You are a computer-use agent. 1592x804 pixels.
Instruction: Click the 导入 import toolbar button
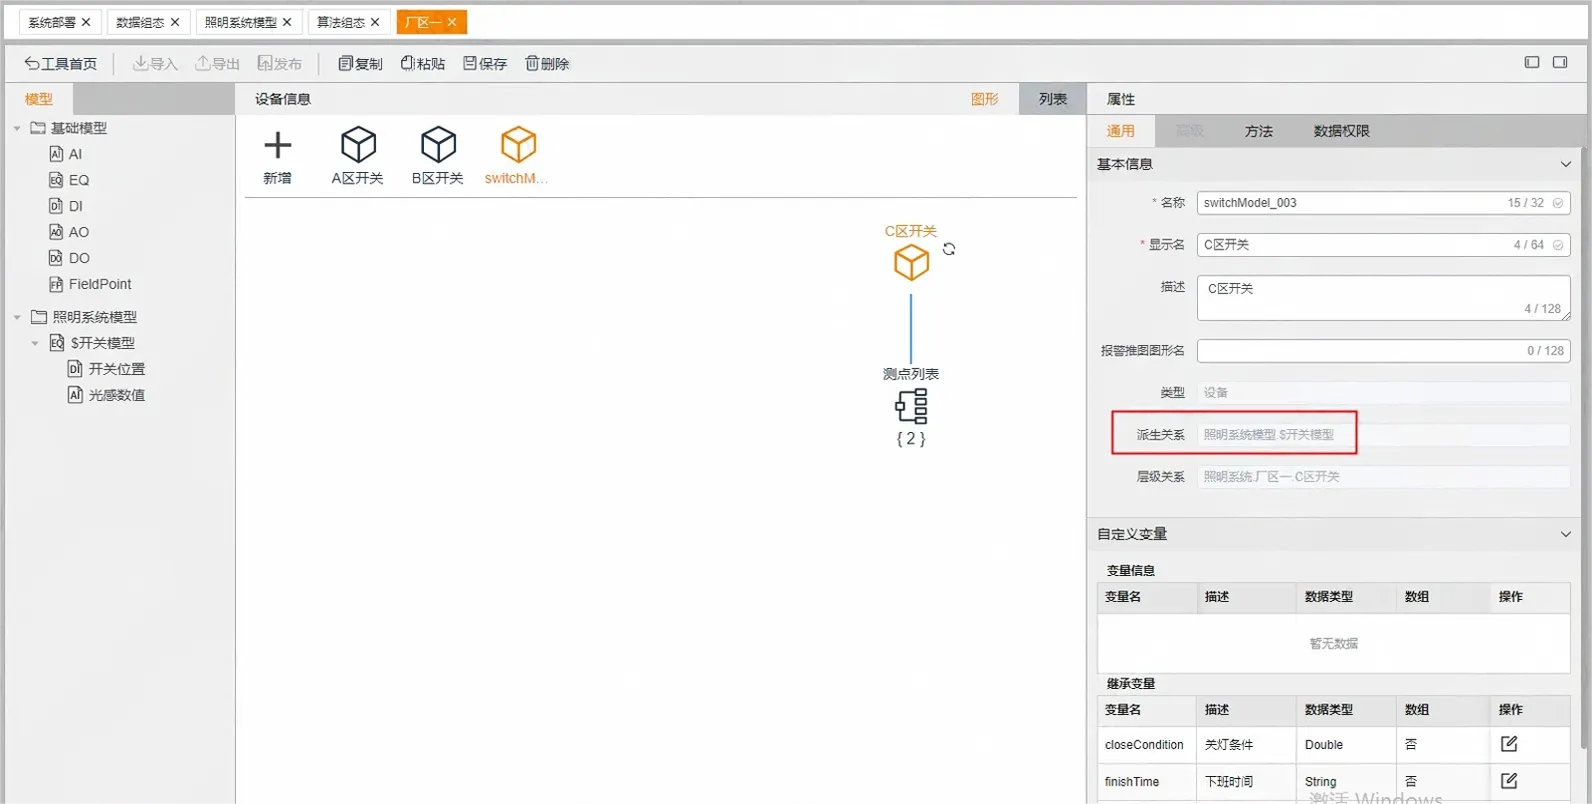155,63
